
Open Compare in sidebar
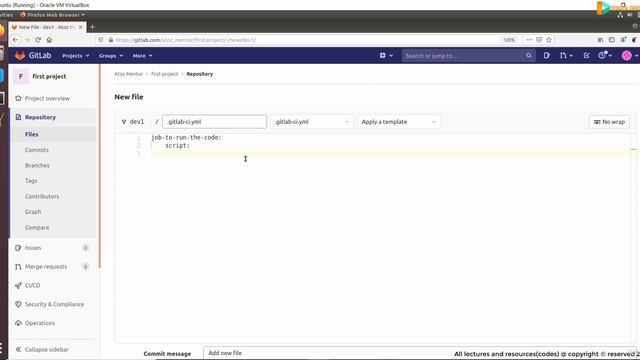click(x=37, y=227)
